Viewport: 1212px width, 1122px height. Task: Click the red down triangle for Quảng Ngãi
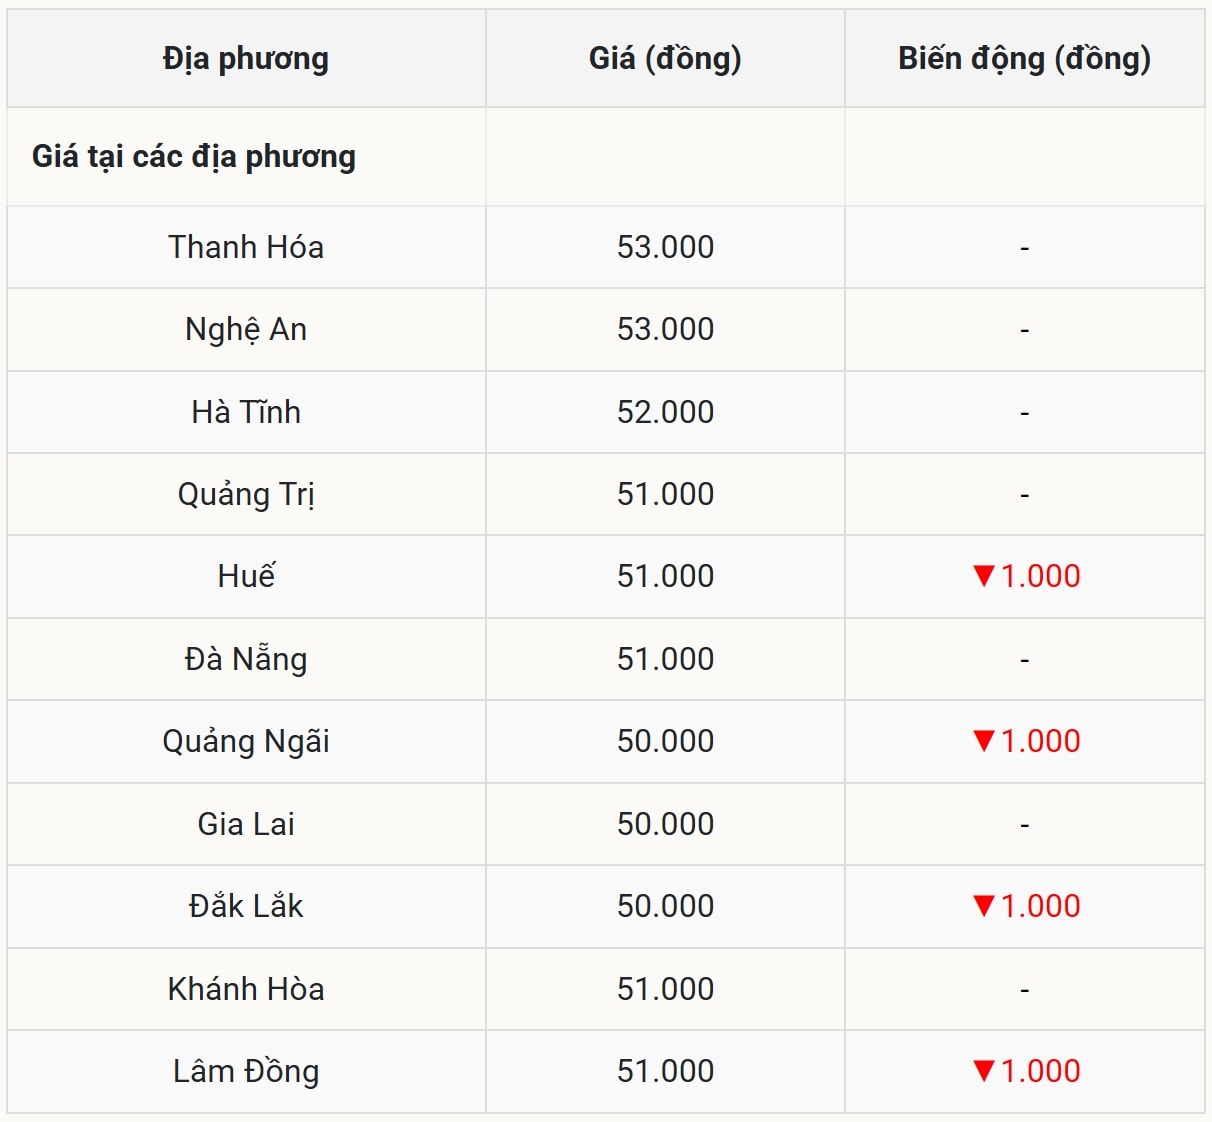(983, 741)
